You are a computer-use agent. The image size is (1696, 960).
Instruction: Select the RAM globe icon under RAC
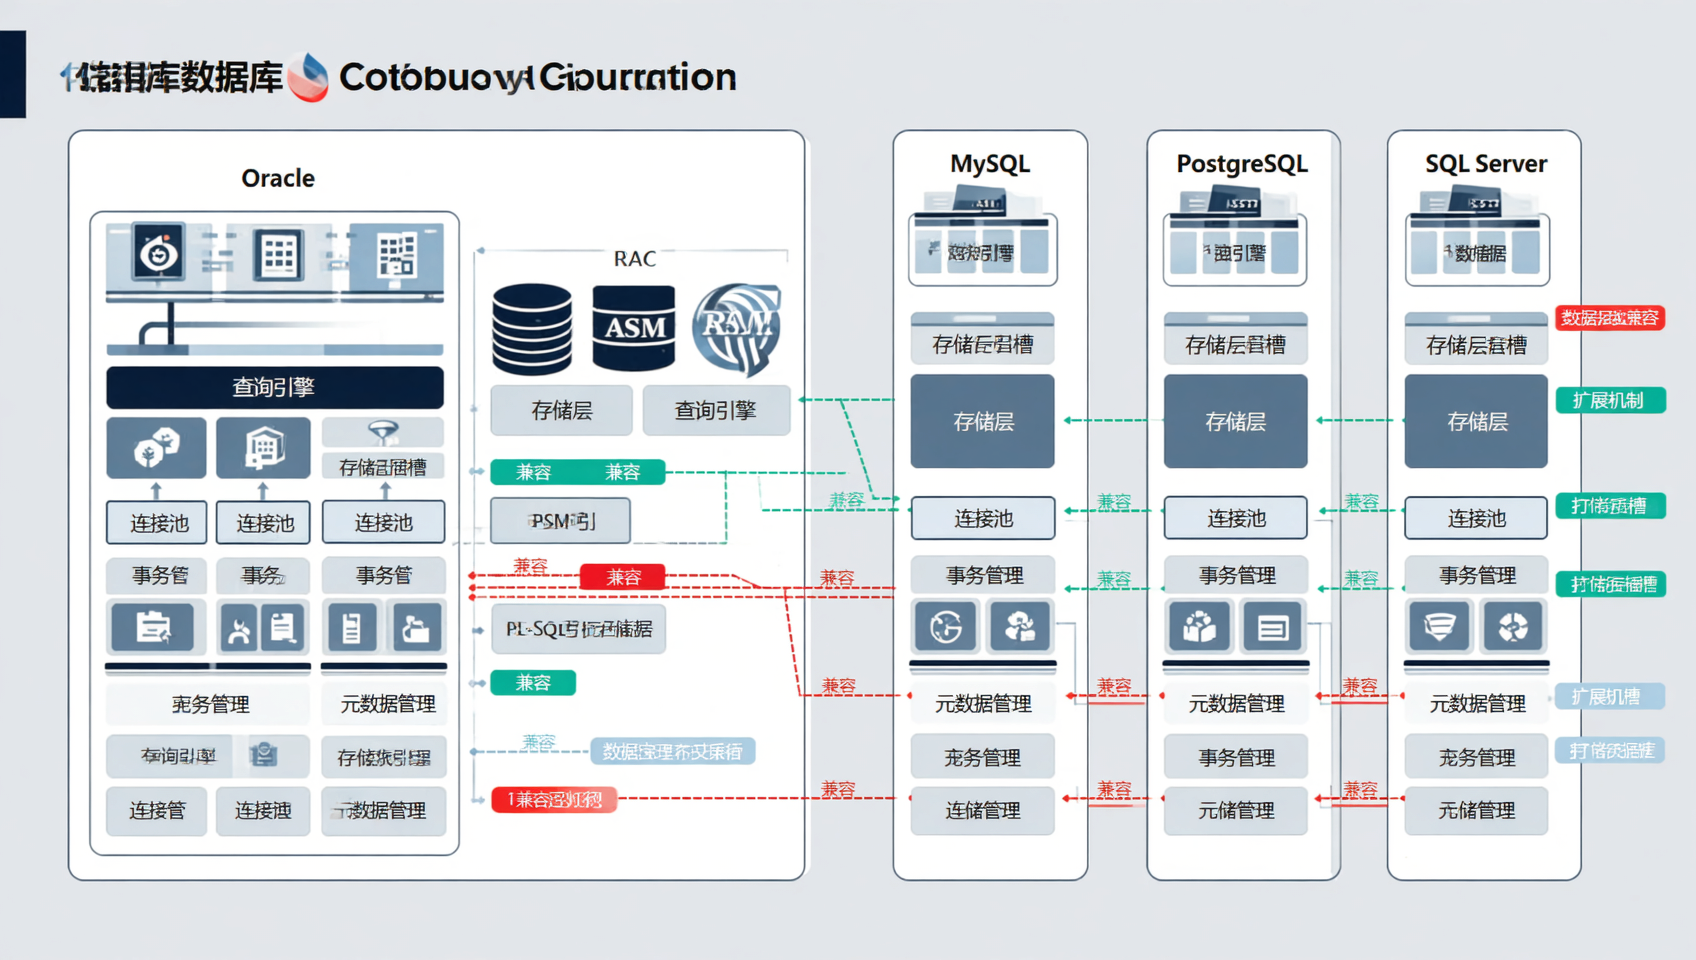pos(737,327)
